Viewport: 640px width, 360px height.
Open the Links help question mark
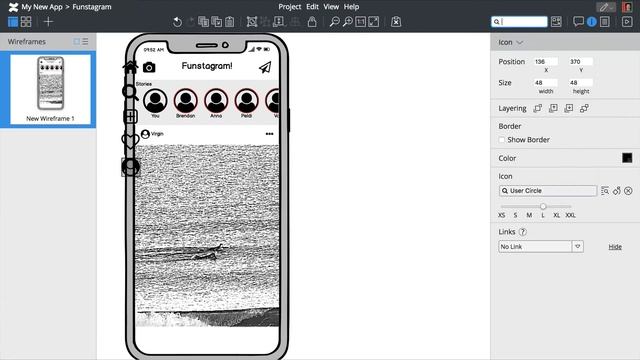pyautogui.click(x=522, y=232)
